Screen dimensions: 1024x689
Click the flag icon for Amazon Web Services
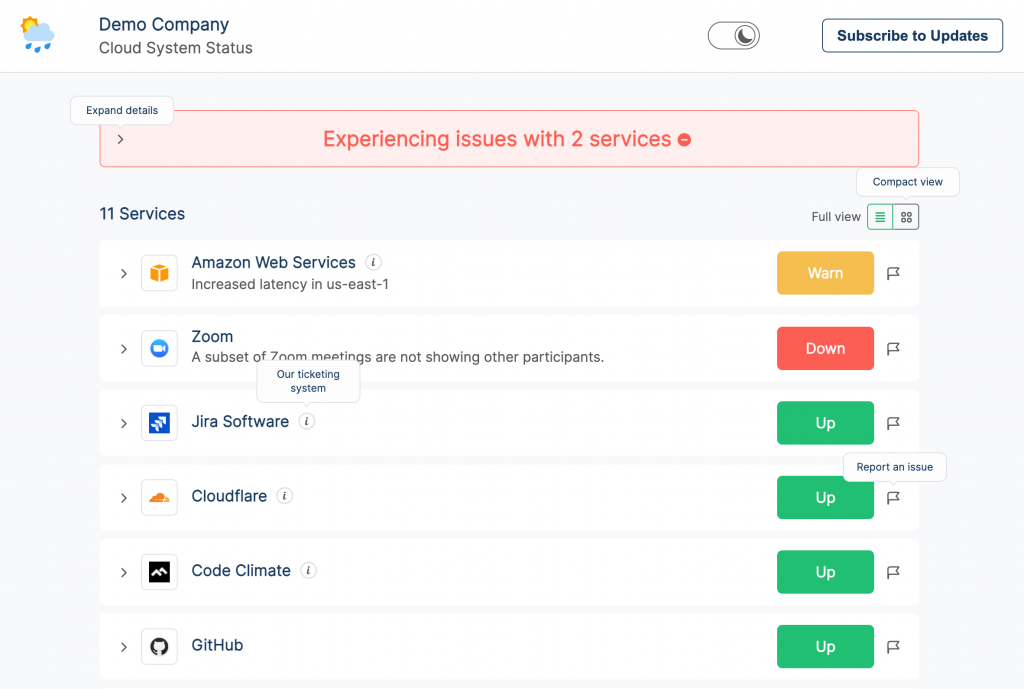click(893, 273)
